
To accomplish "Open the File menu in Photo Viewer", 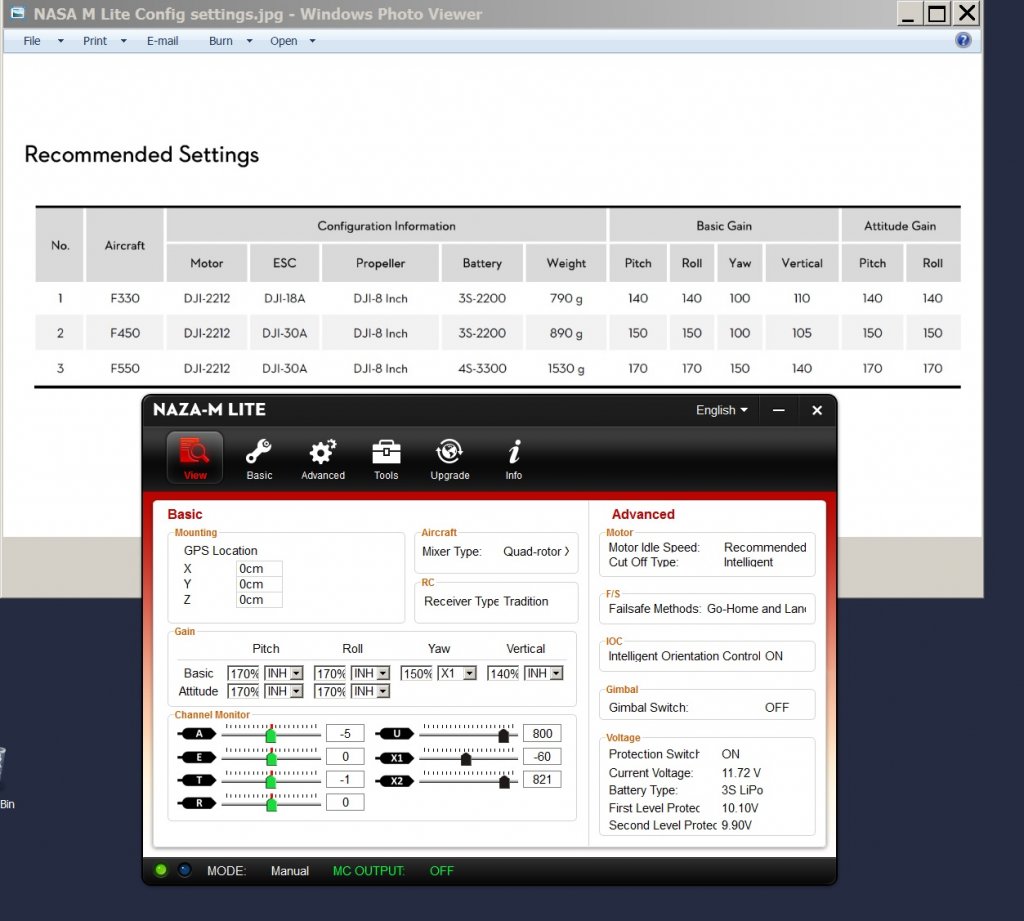I will coord(32,40).
